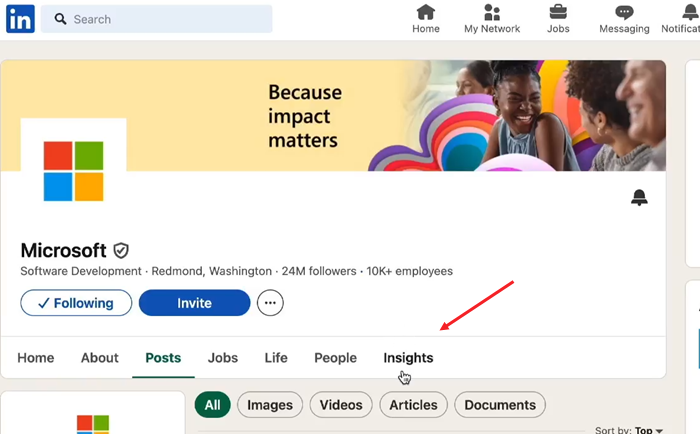
Task: Open the three-dot more options menu
Action: pos(270,303)
